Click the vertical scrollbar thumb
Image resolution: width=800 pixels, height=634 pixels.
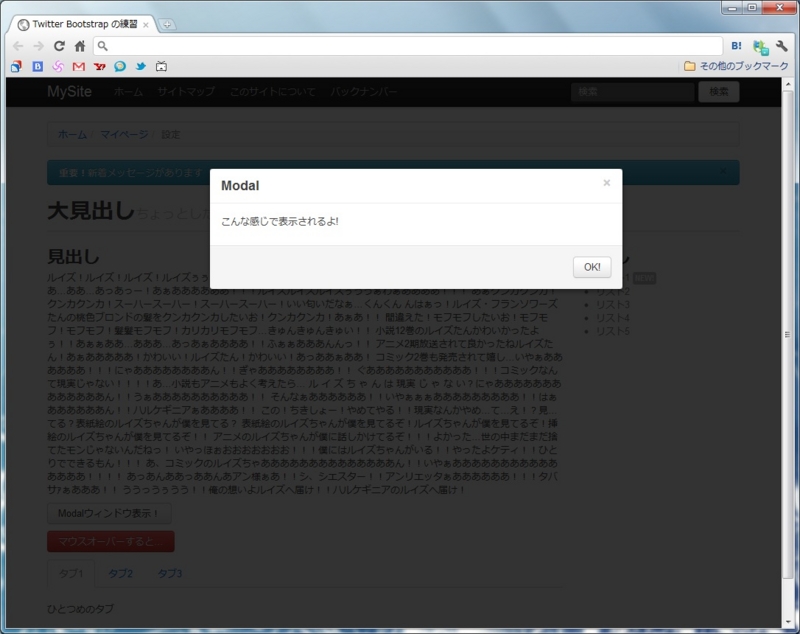(x=788, y=335)
